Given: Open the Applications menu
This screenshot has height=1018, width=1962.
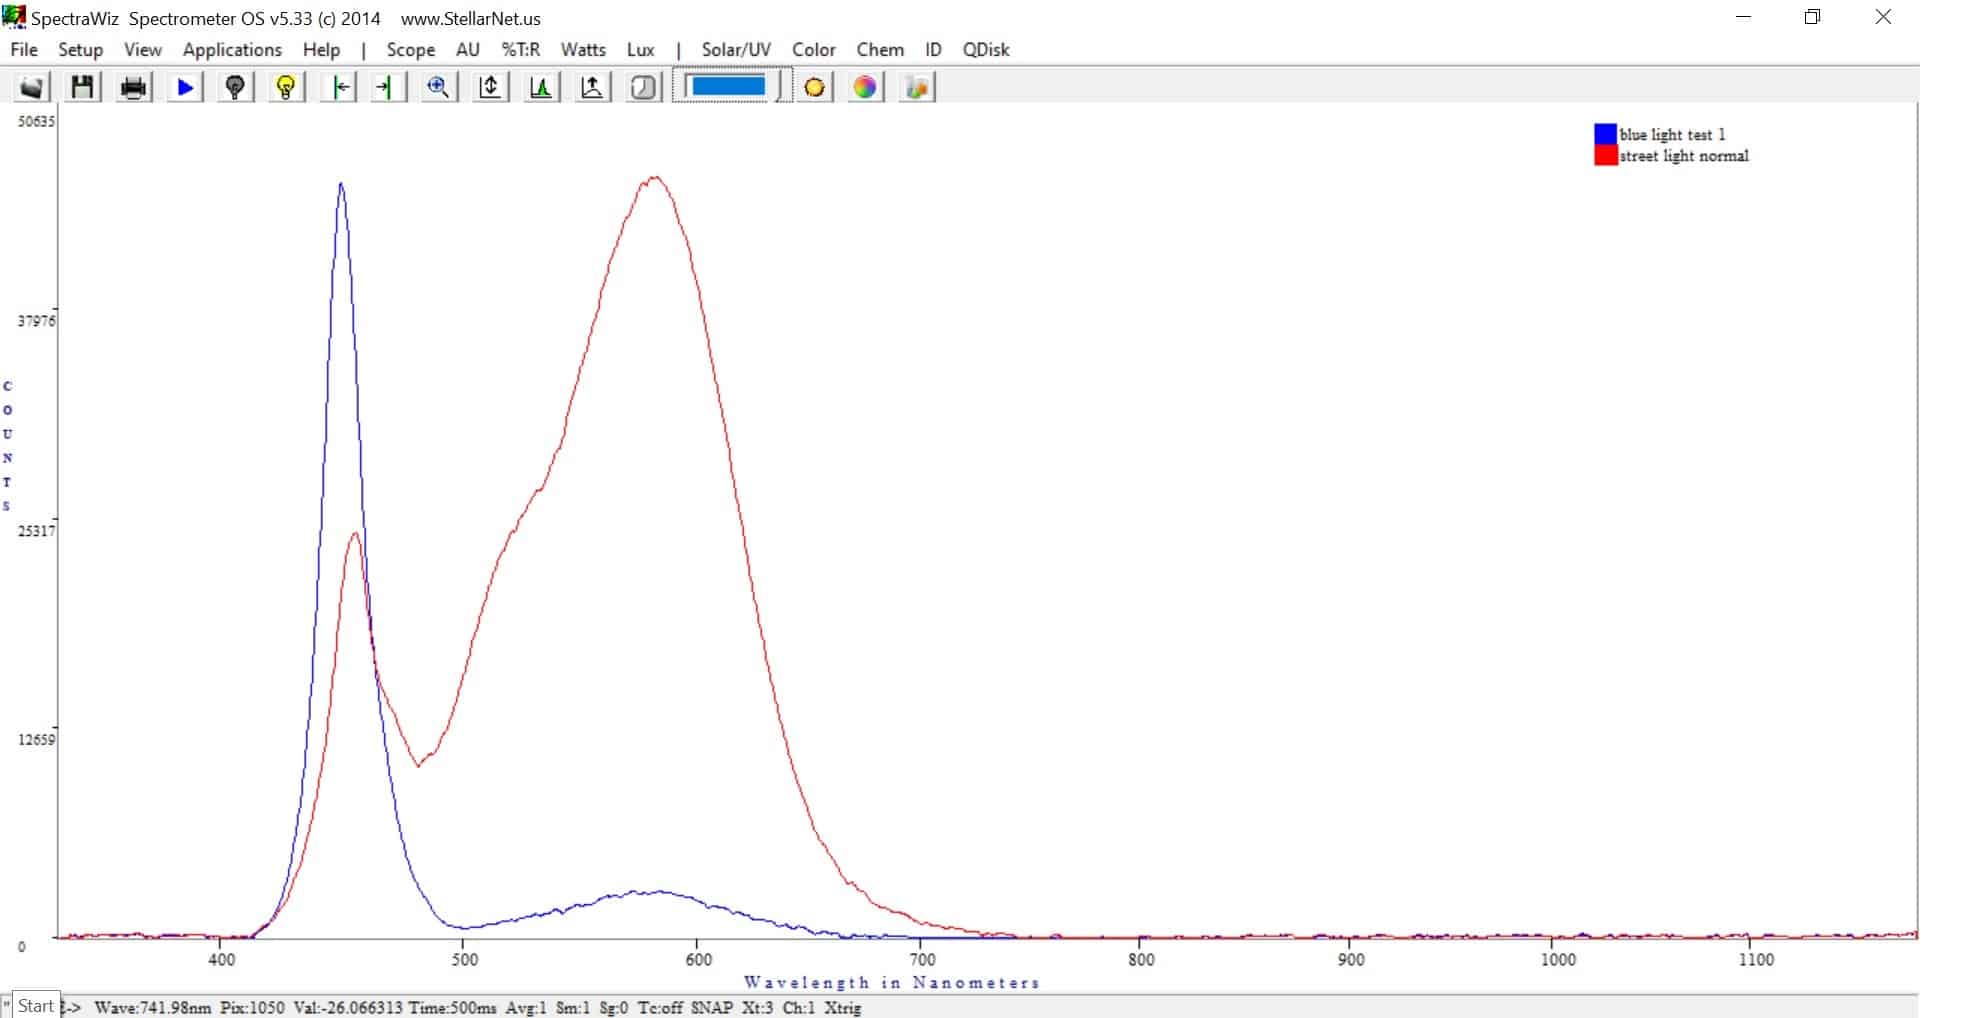Looking at the screenshot, I should point(232,49).
